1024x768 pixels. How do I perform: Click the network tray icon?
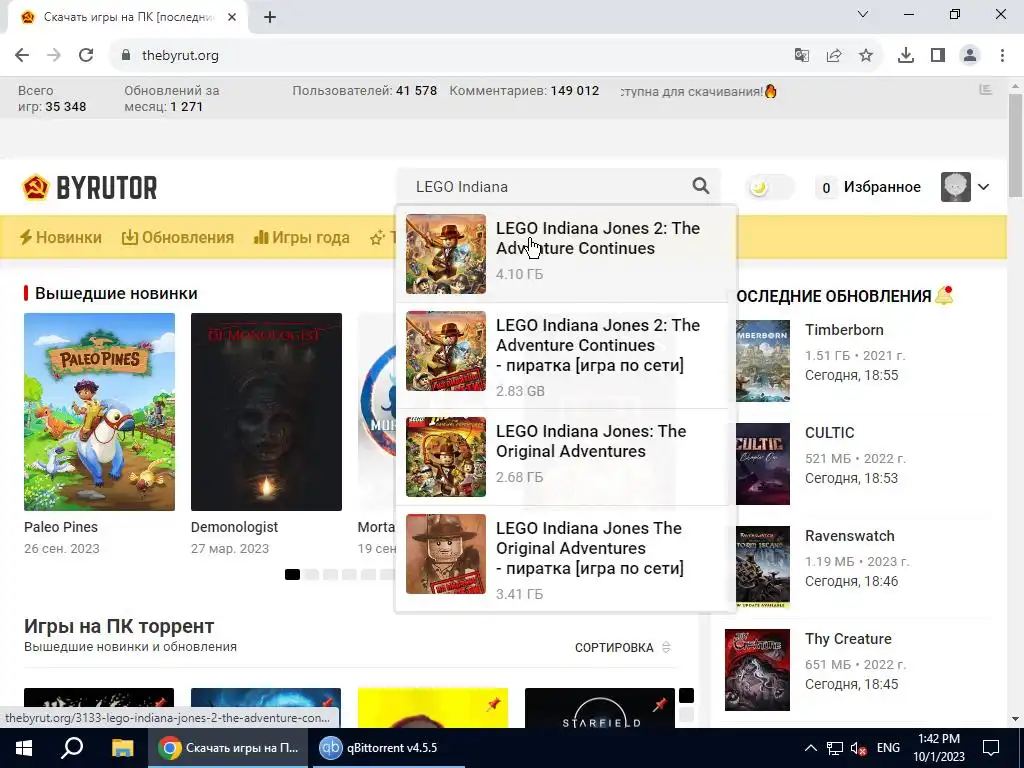(x=835, y=748)
